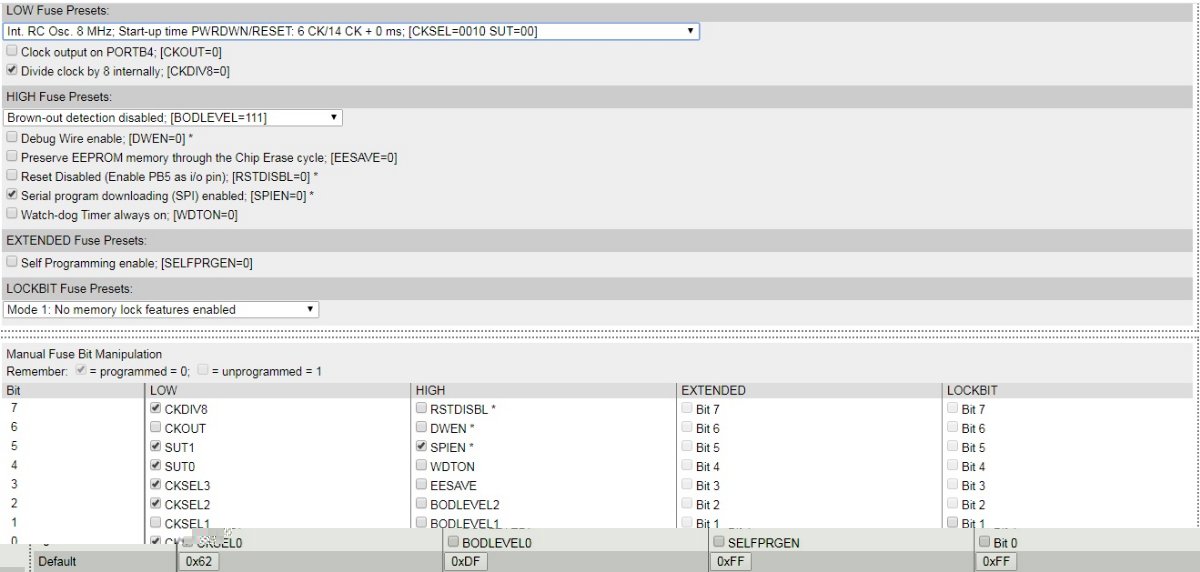Check the WDTON bit in HIGH column
Image resolution: width=1200 pixels, height=572 pixels.
(421, 466)
